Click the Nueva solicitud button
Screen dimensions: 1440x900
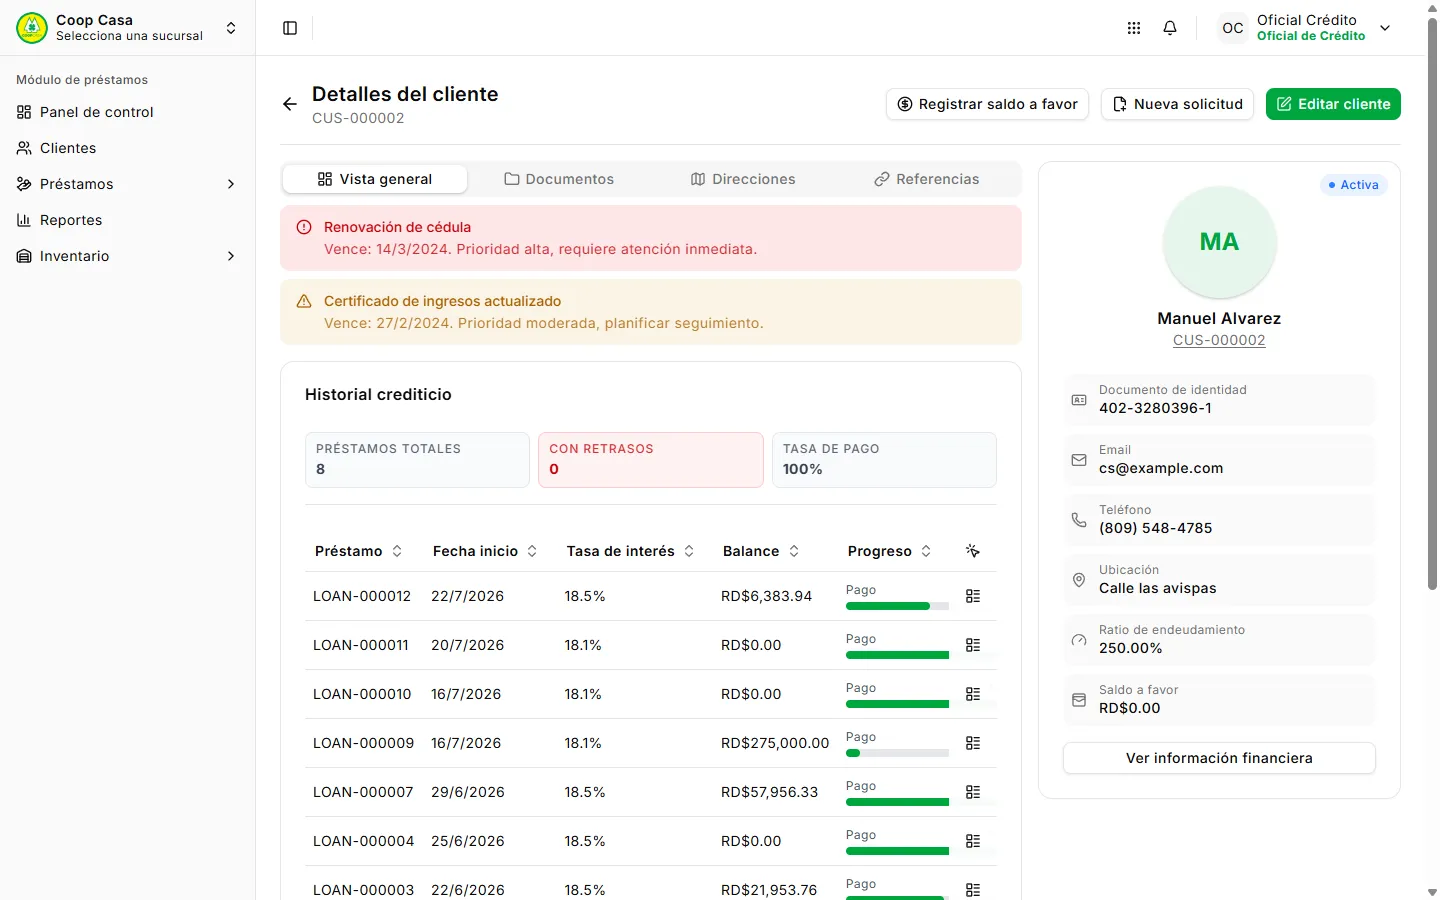point(1177,104)
